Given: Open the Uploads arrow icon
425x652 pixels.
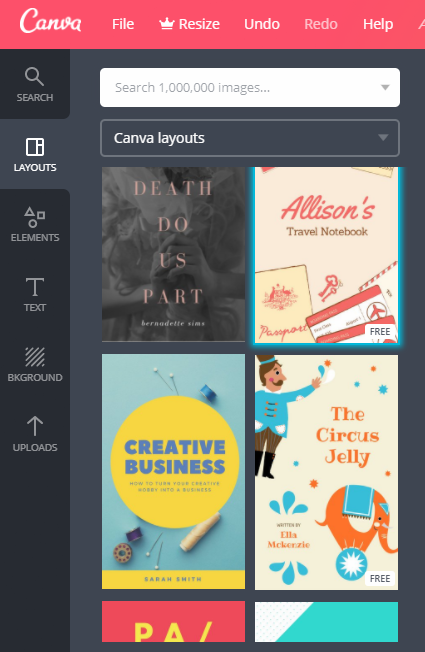Looking at the screenshot, I should [x=35, y=426].
